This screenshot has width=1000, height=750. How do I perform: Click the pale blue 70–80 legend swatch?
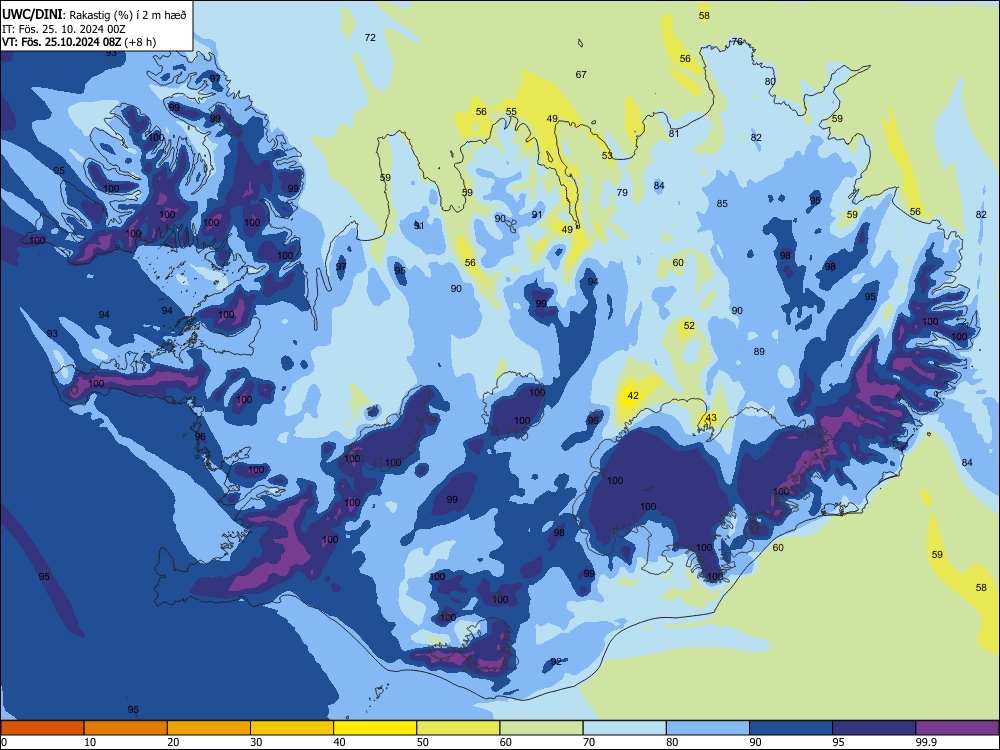coord(624,728)
